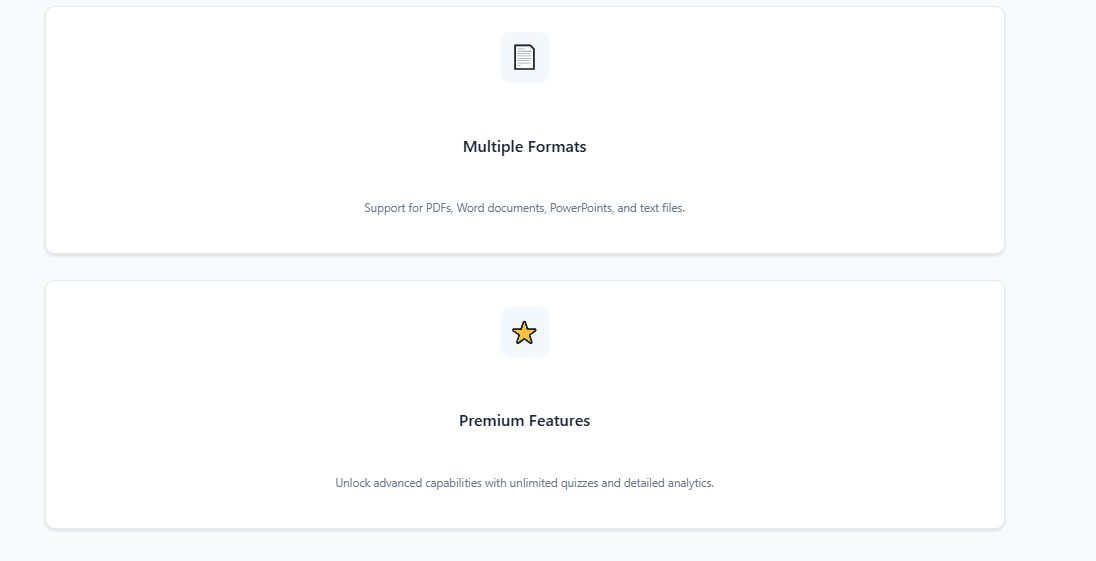This screenshot has width=1096, height=561.
Task: Select the Multiple Formats heading
Action: (x=524, y=147)
